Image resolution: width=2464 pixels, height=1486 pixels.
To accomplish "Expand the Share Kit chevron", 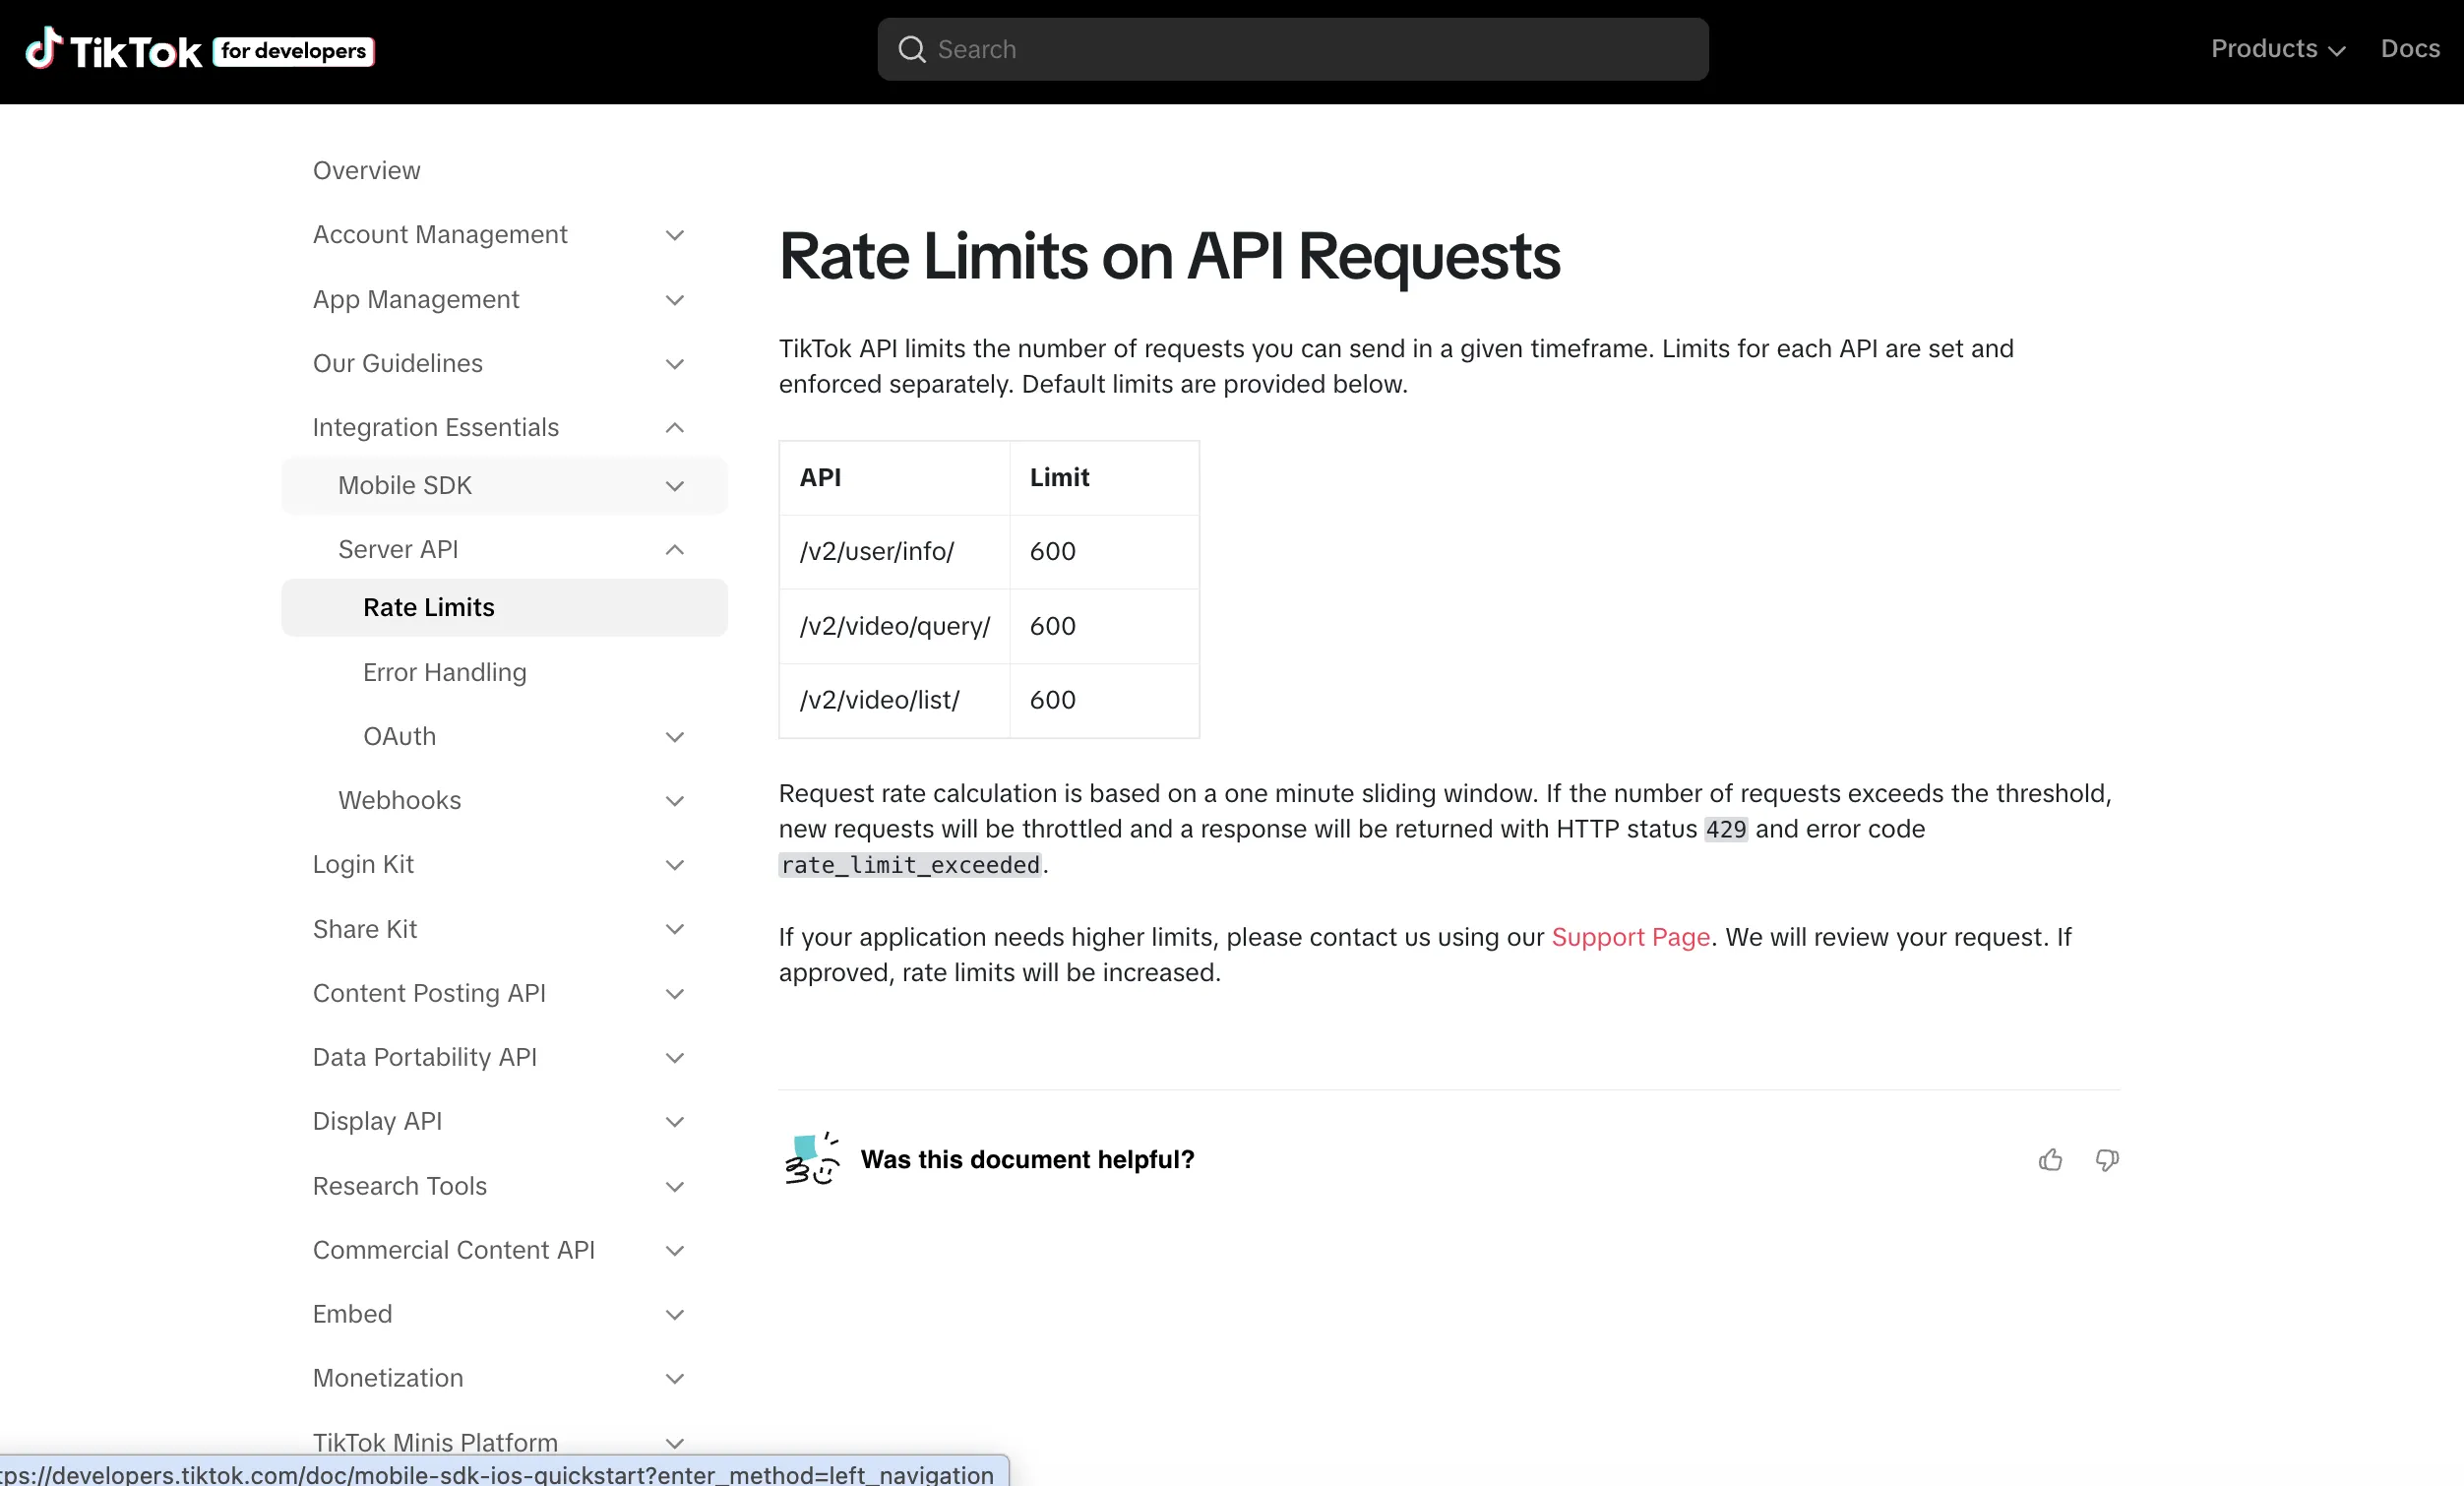I will point(675,929).
